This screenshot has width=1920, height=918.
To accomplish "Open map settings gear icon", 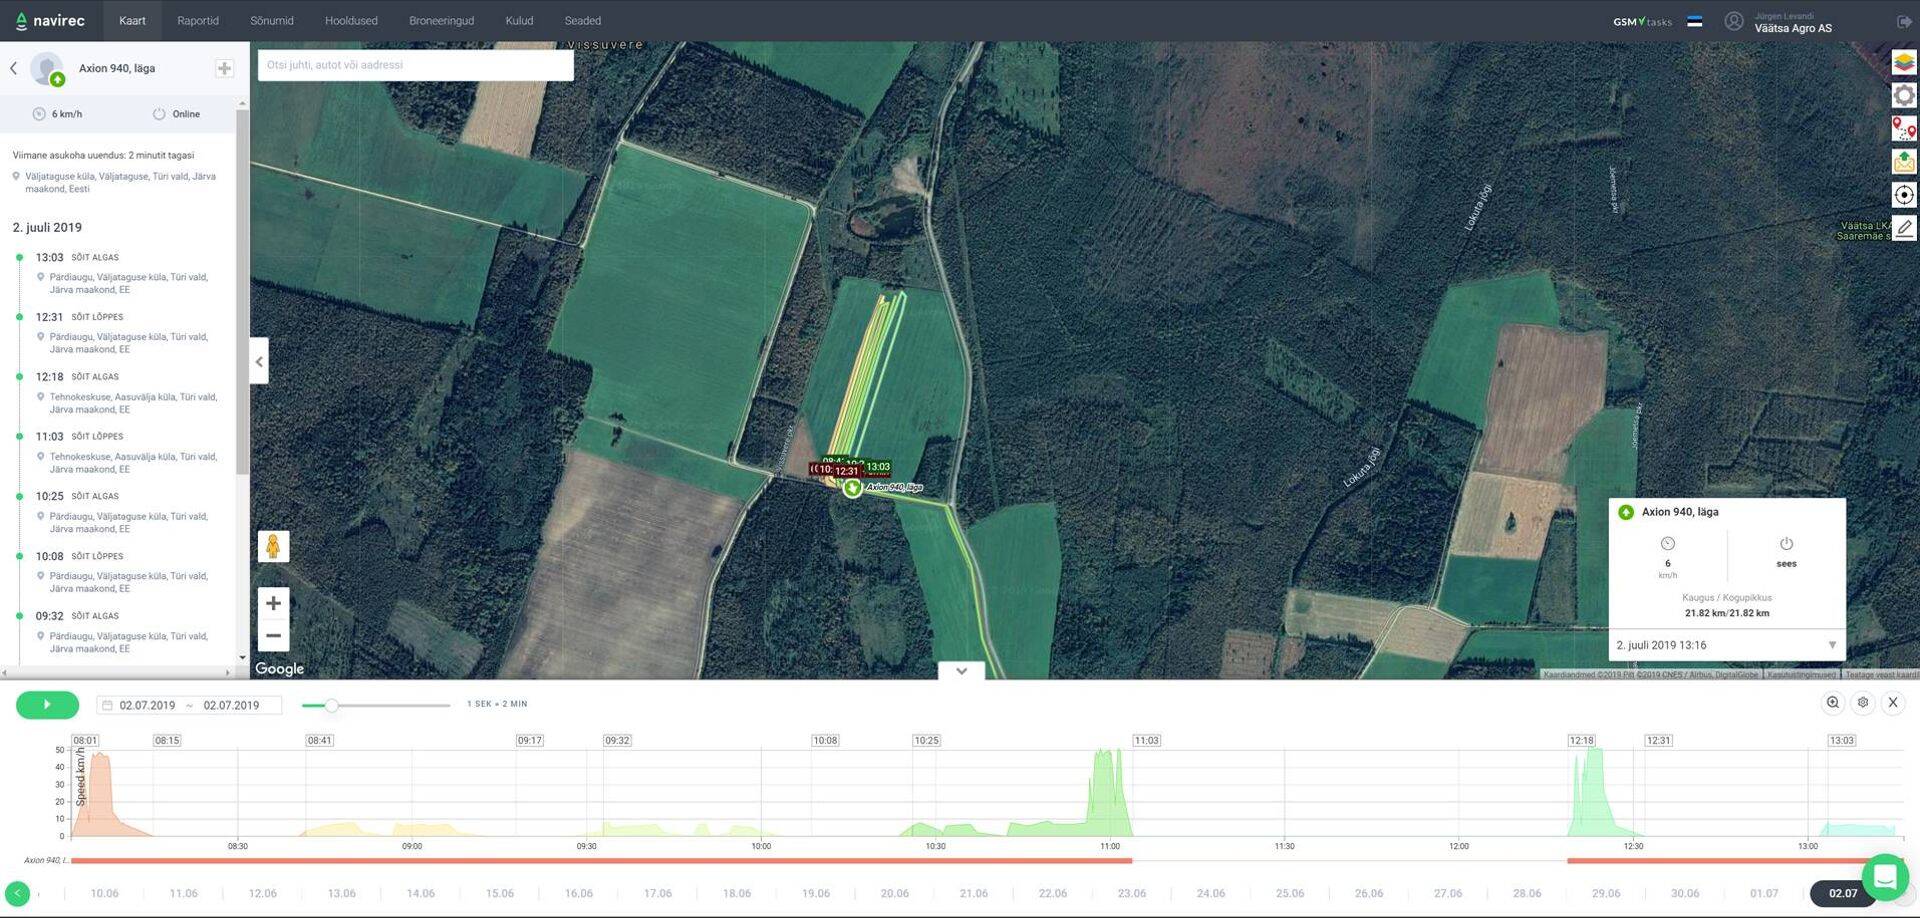I will point(1903,95).
